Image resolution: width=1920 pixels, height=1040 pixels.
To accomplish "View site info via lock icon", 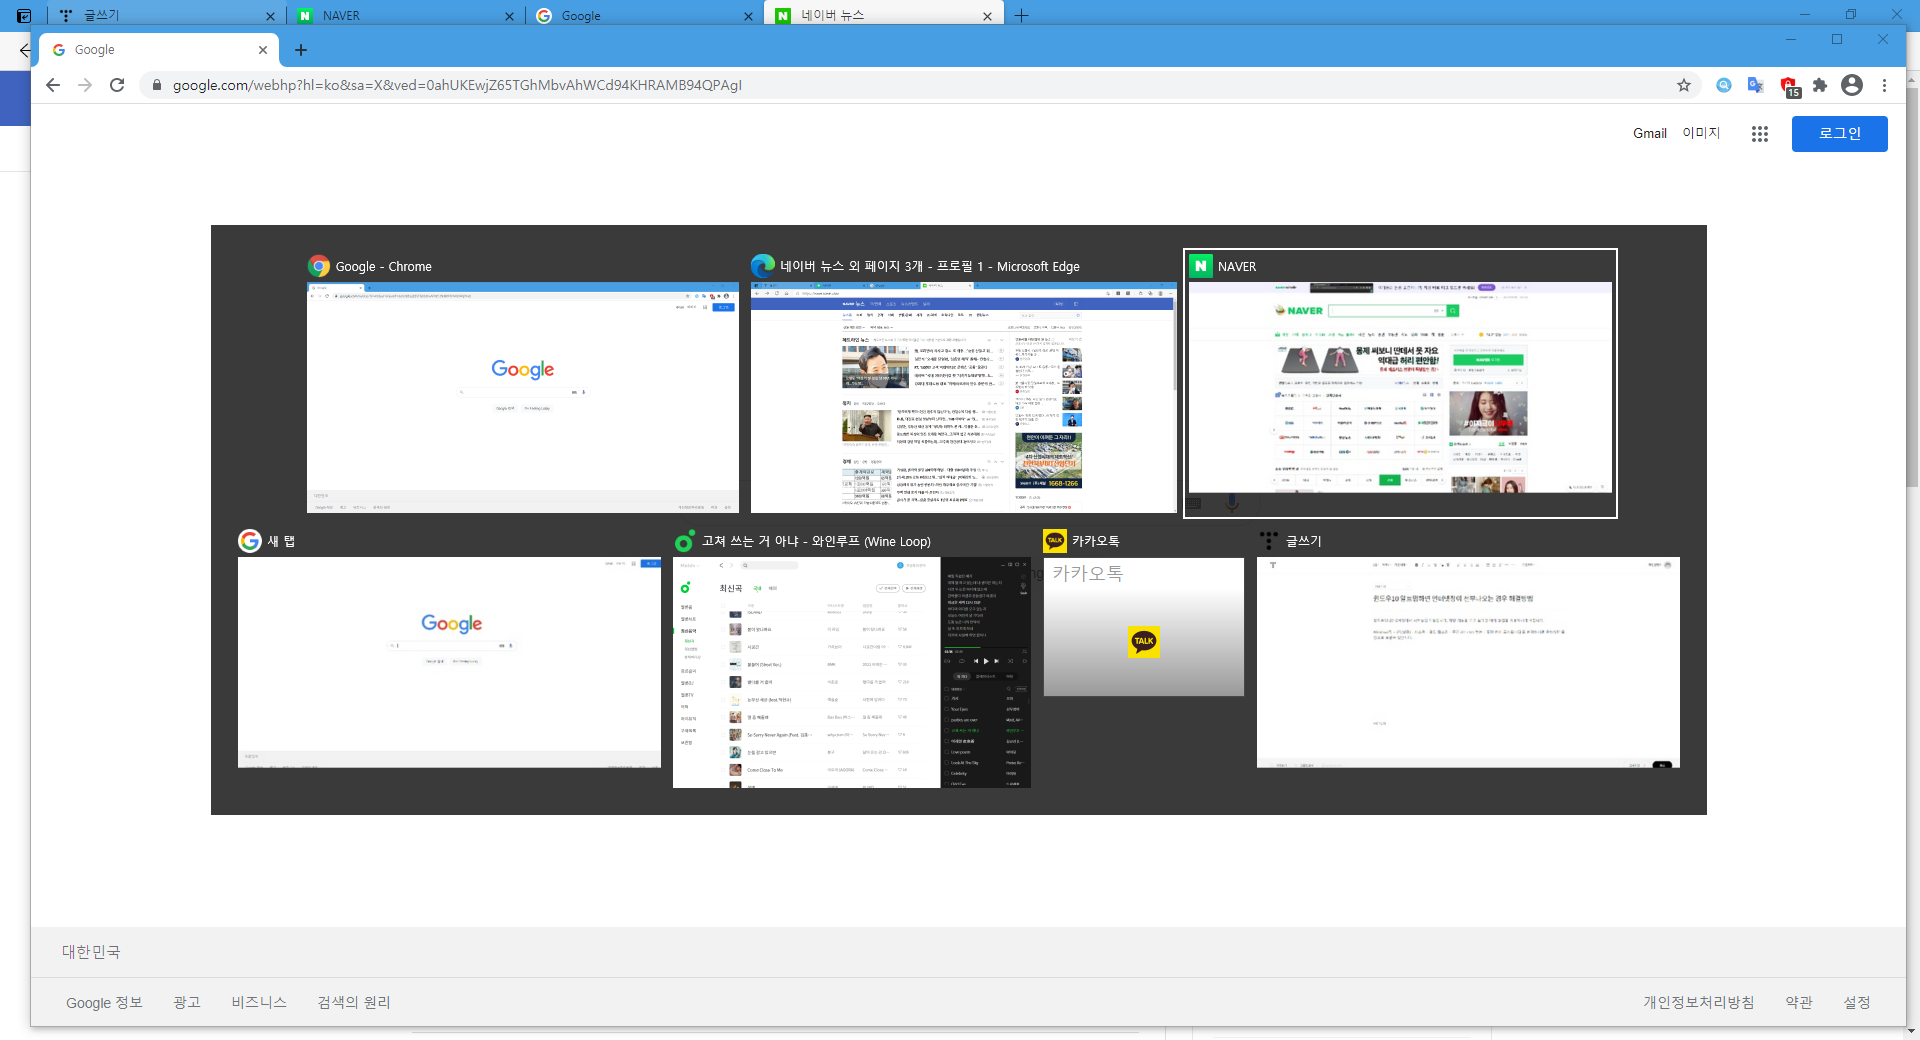I will pos(156,85).
